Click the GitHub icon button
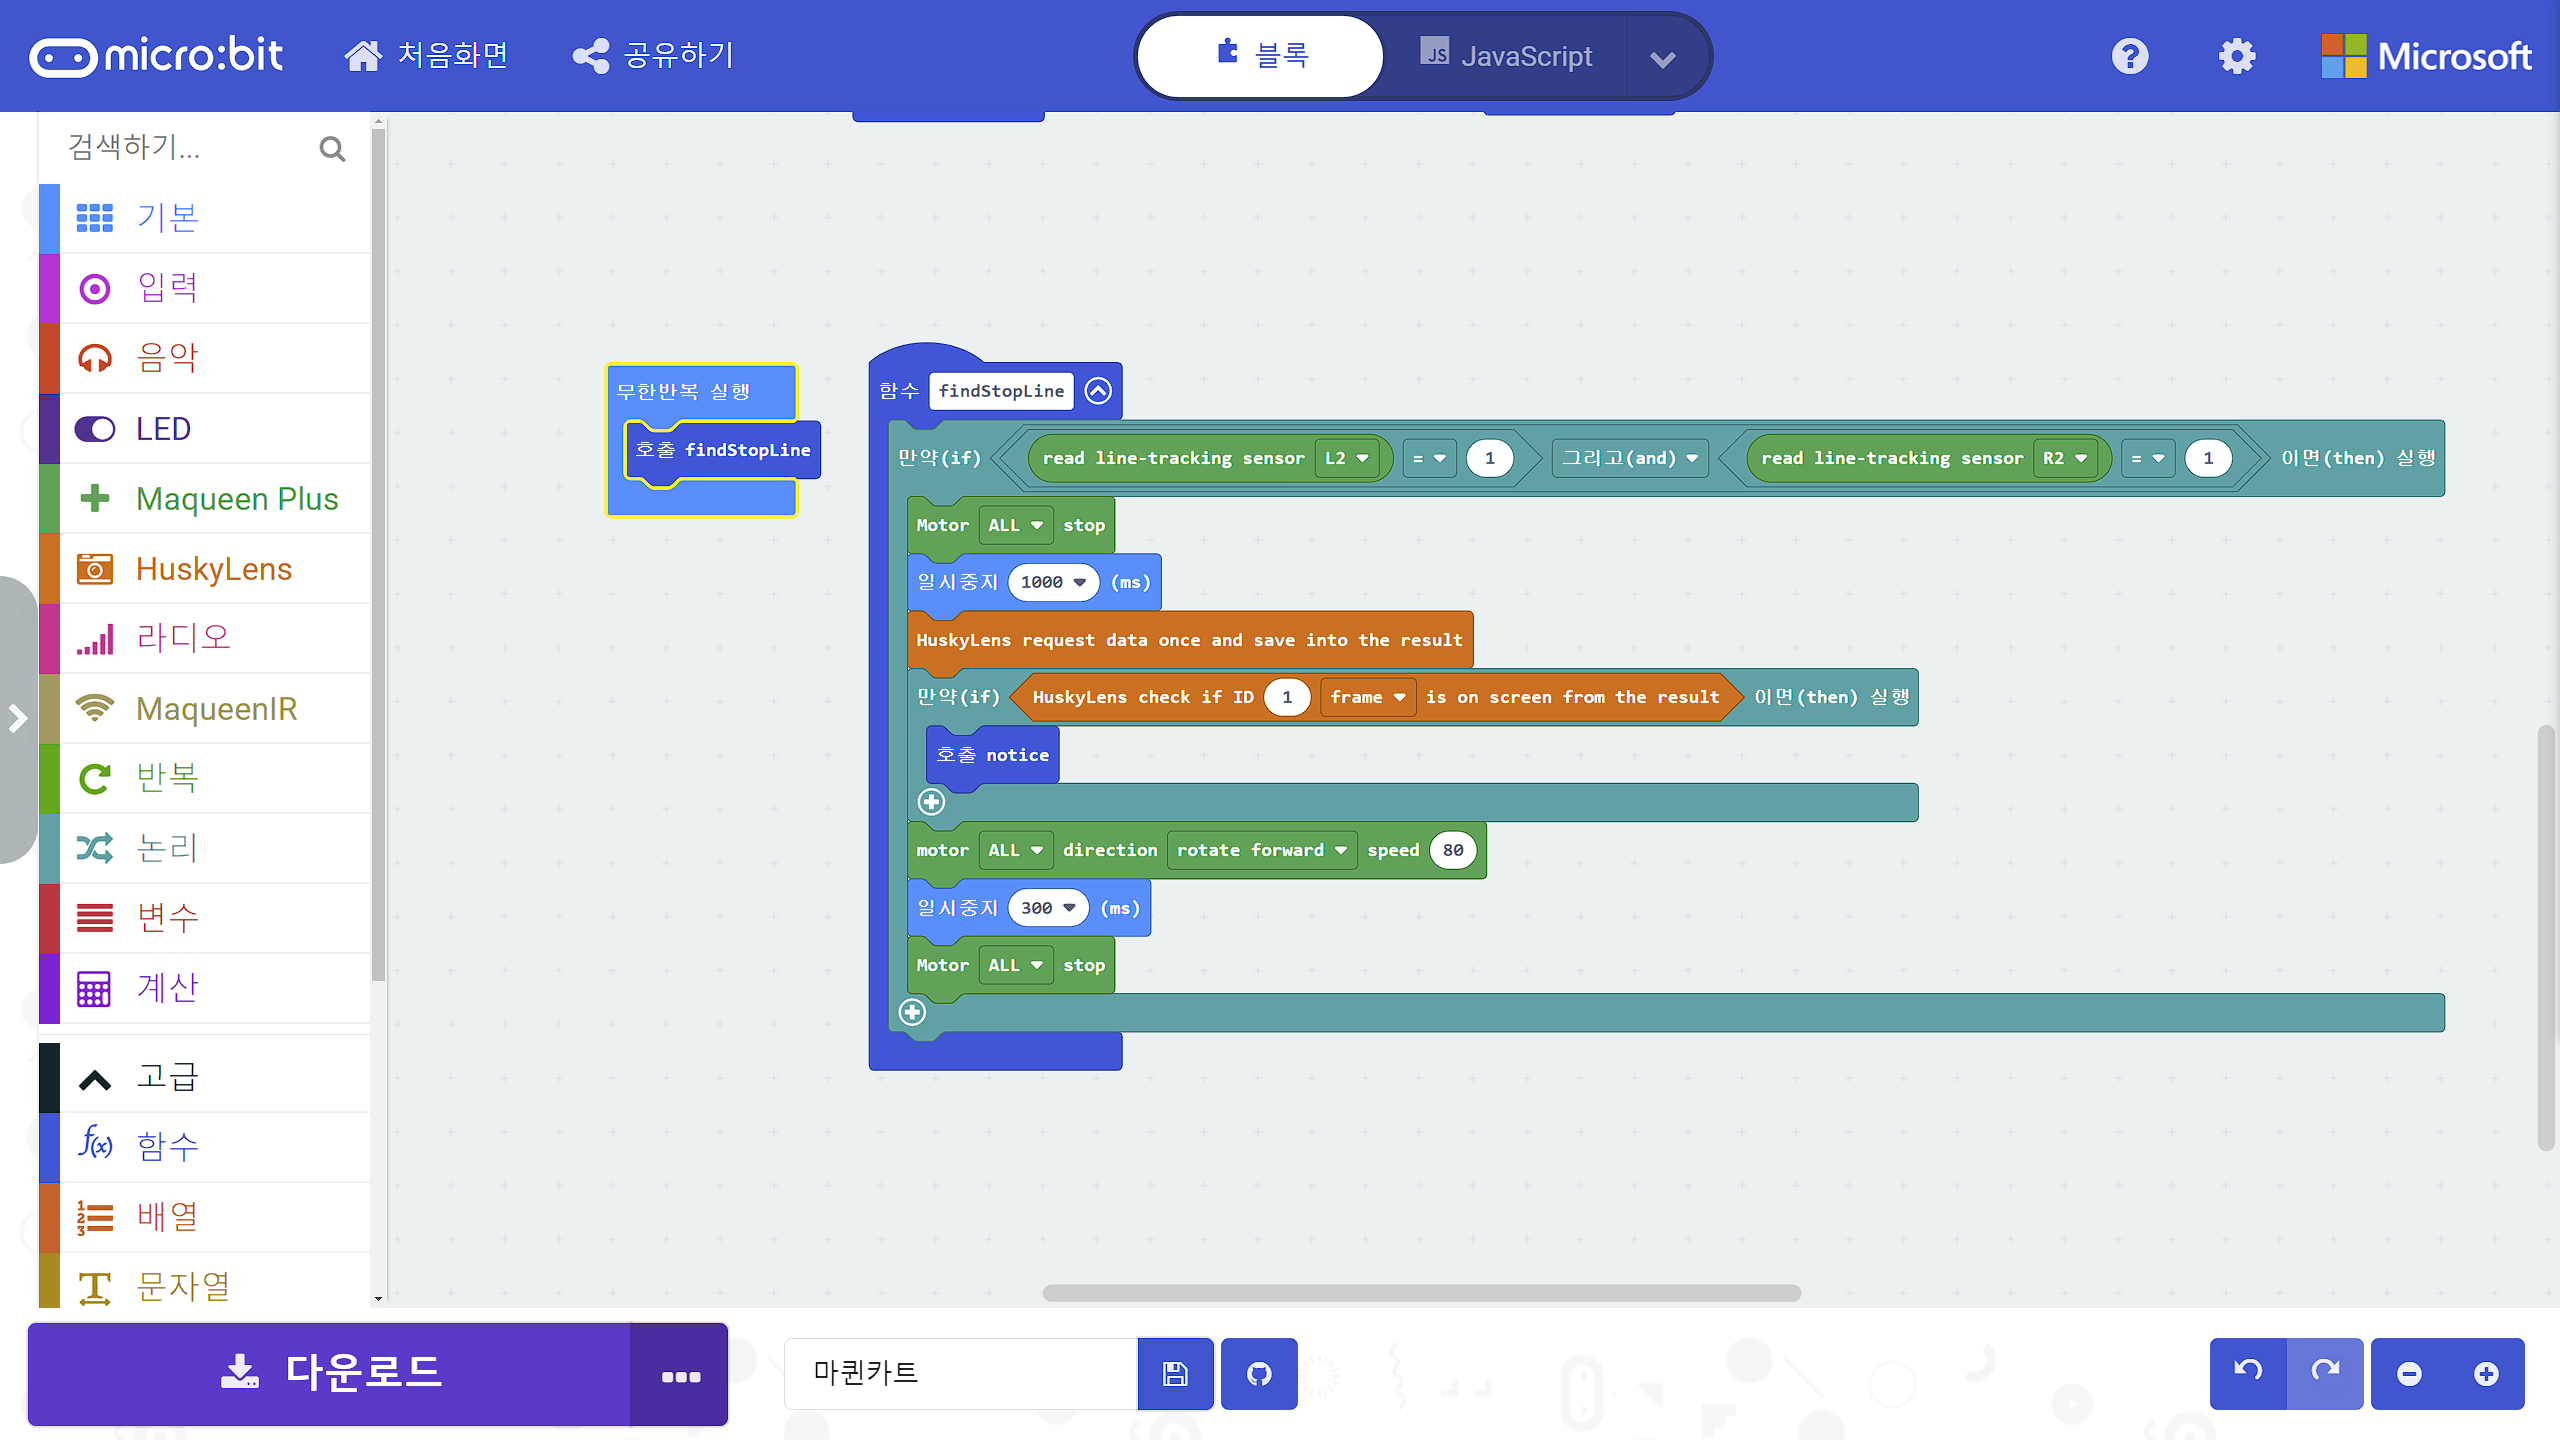The height and width of the screenshot is (1440, 2560). point(1259,1374)
